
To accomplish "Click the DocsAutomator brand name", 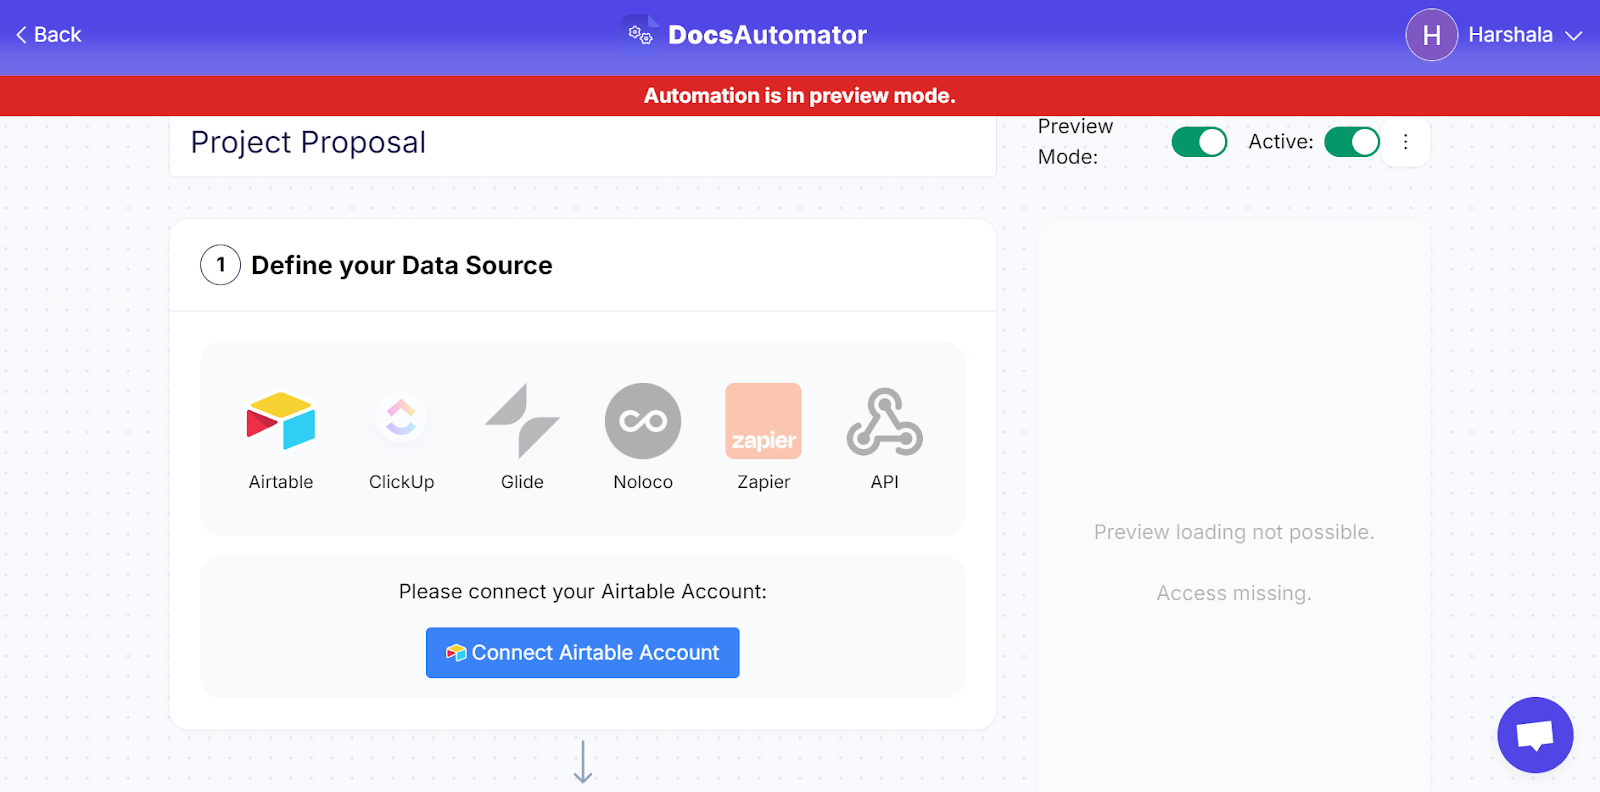I will click(767, 35).
